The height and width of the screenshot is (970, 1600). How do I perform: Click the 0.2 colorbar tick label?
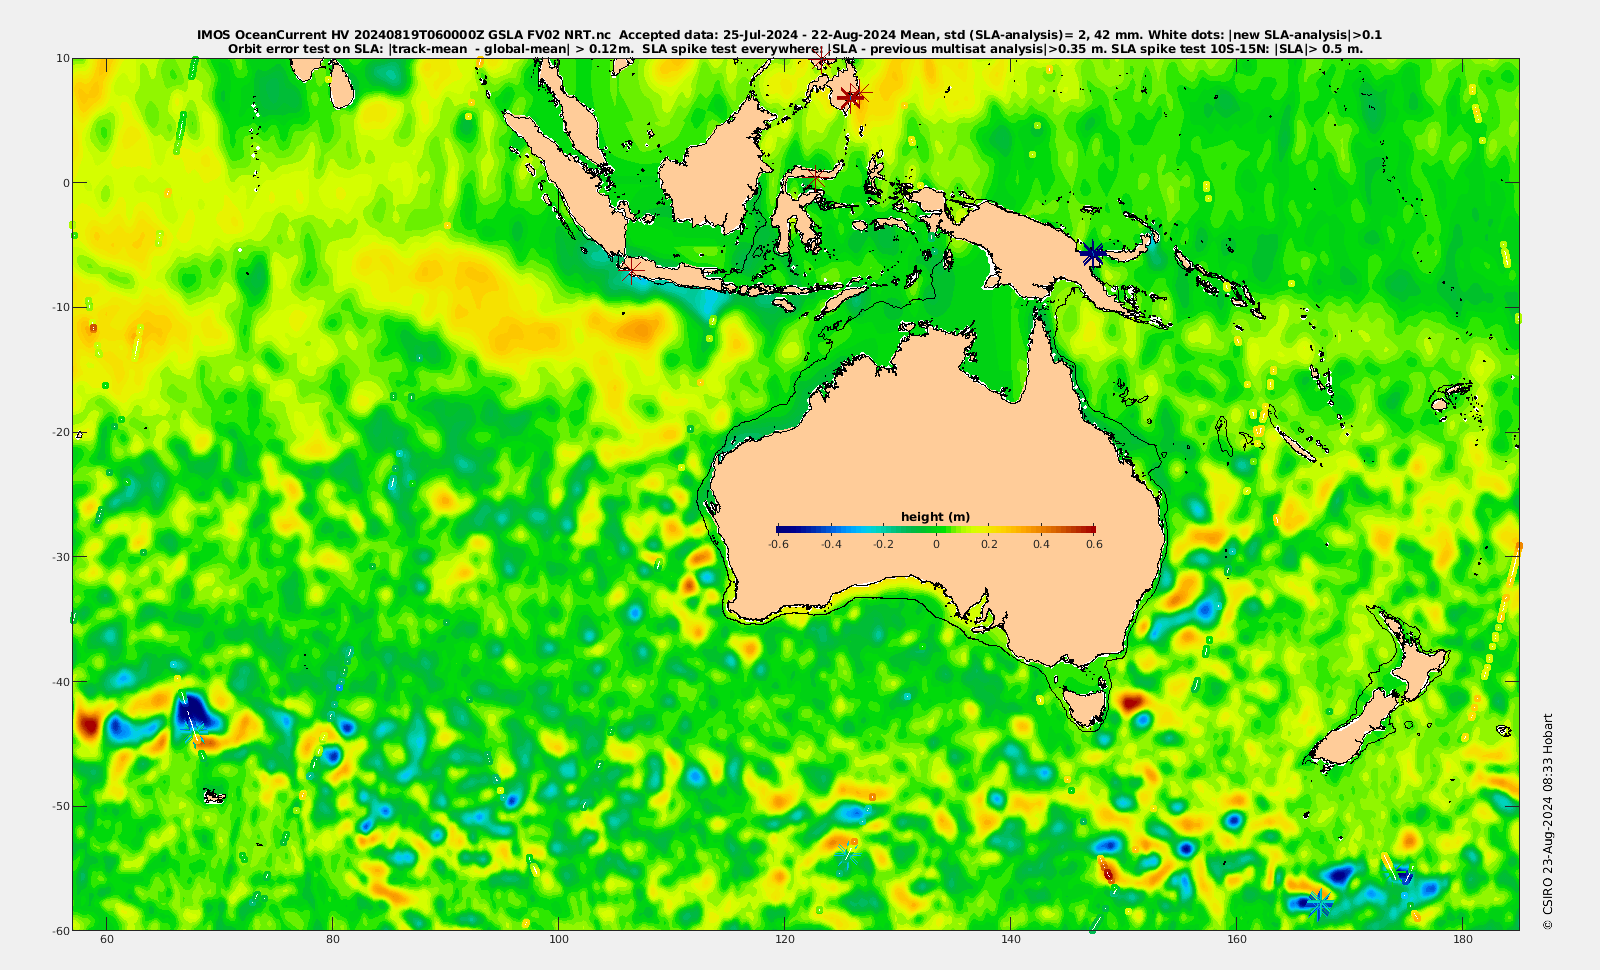(x=989, y=544)
